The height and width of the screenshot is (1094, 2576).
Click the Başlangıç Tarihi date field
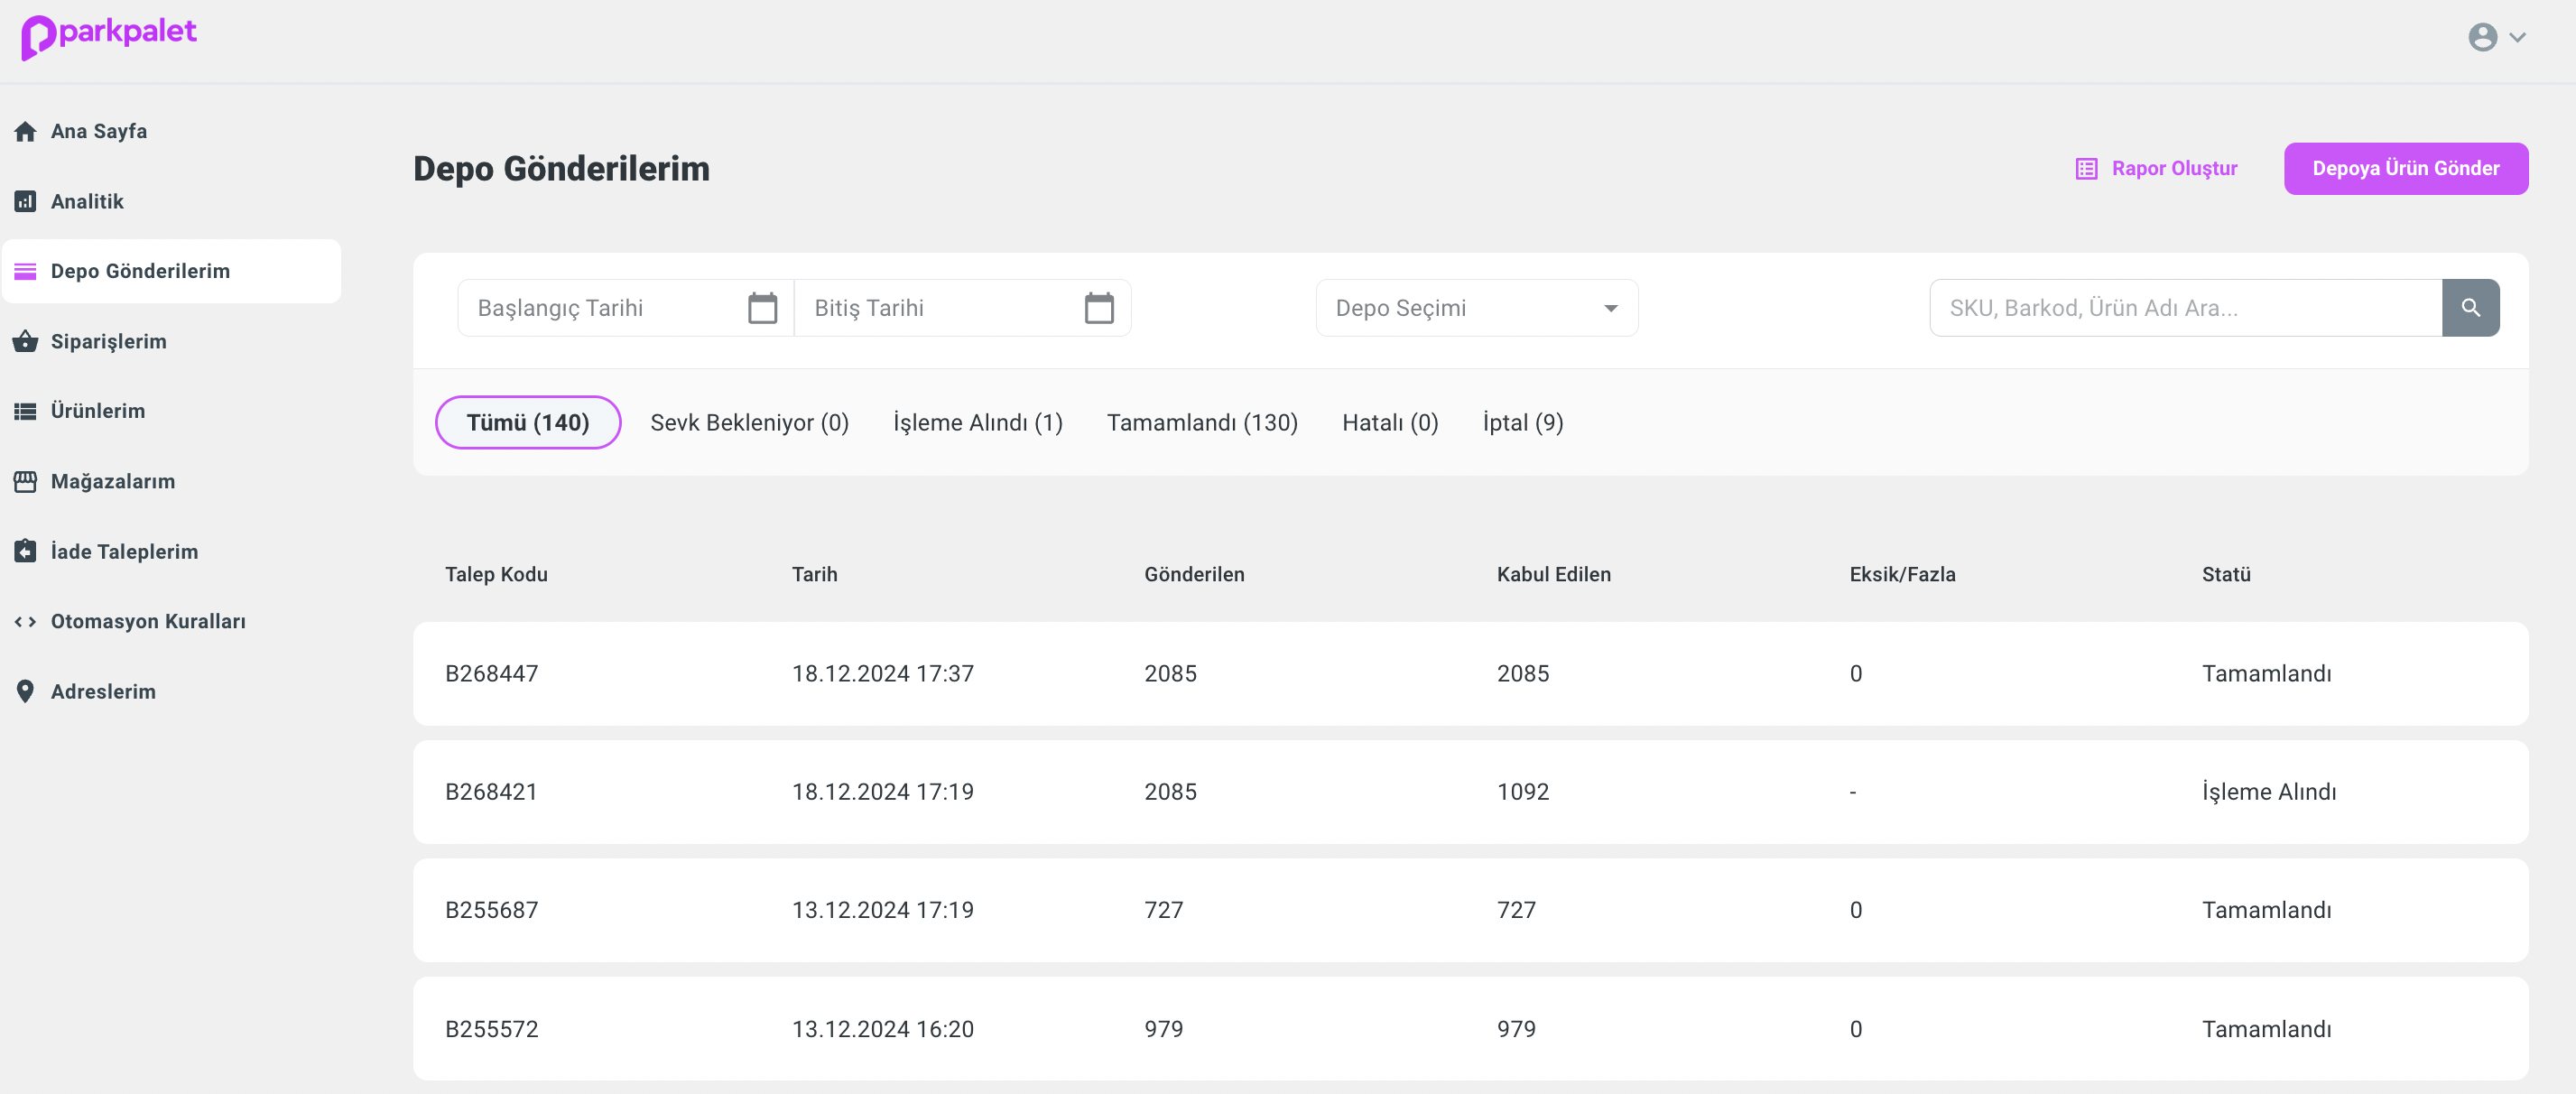[626, 308]
